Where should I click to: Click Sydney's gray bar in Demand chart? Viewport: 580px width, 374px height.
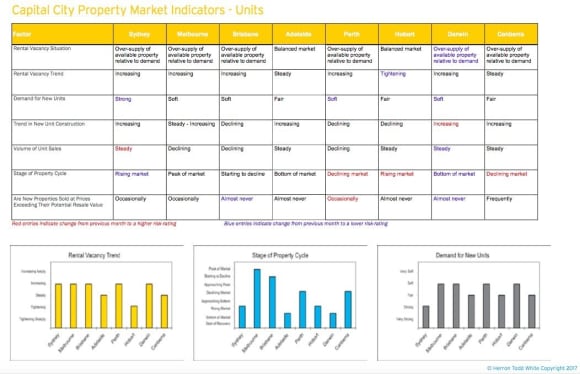point(426,317)
